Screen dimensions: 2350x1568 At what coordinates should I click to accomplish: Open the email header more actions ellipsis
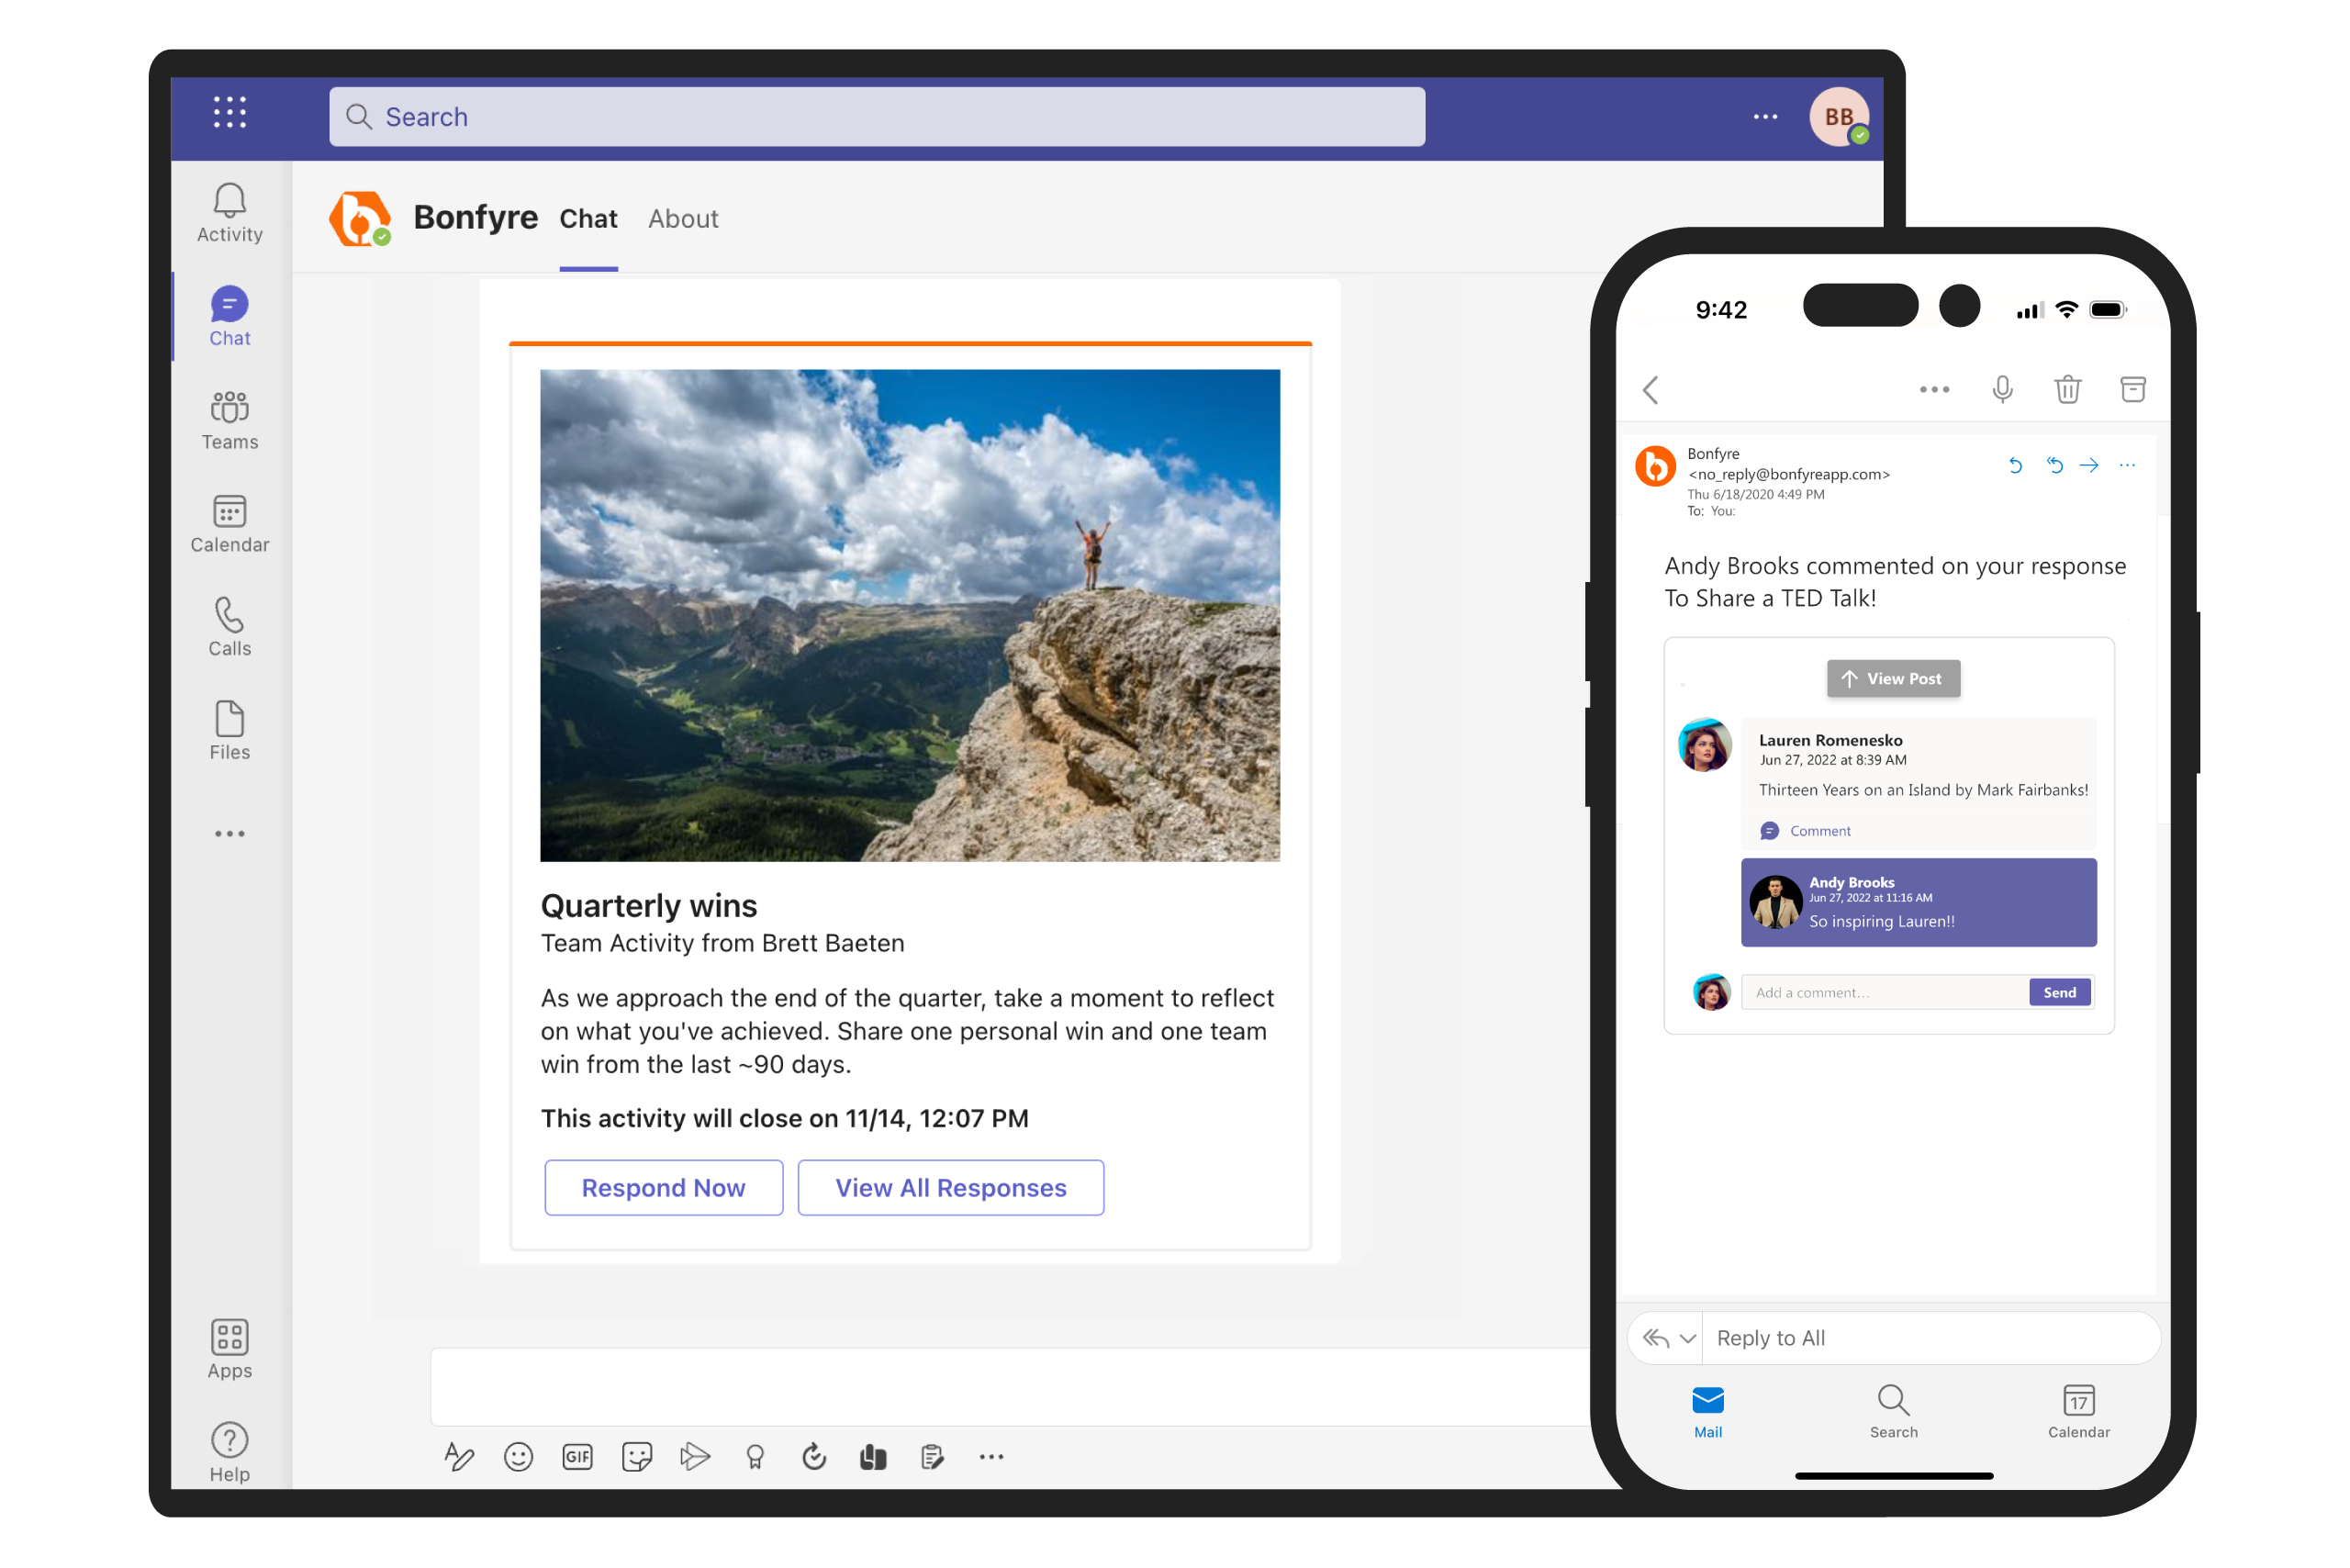click(2127, 465)
